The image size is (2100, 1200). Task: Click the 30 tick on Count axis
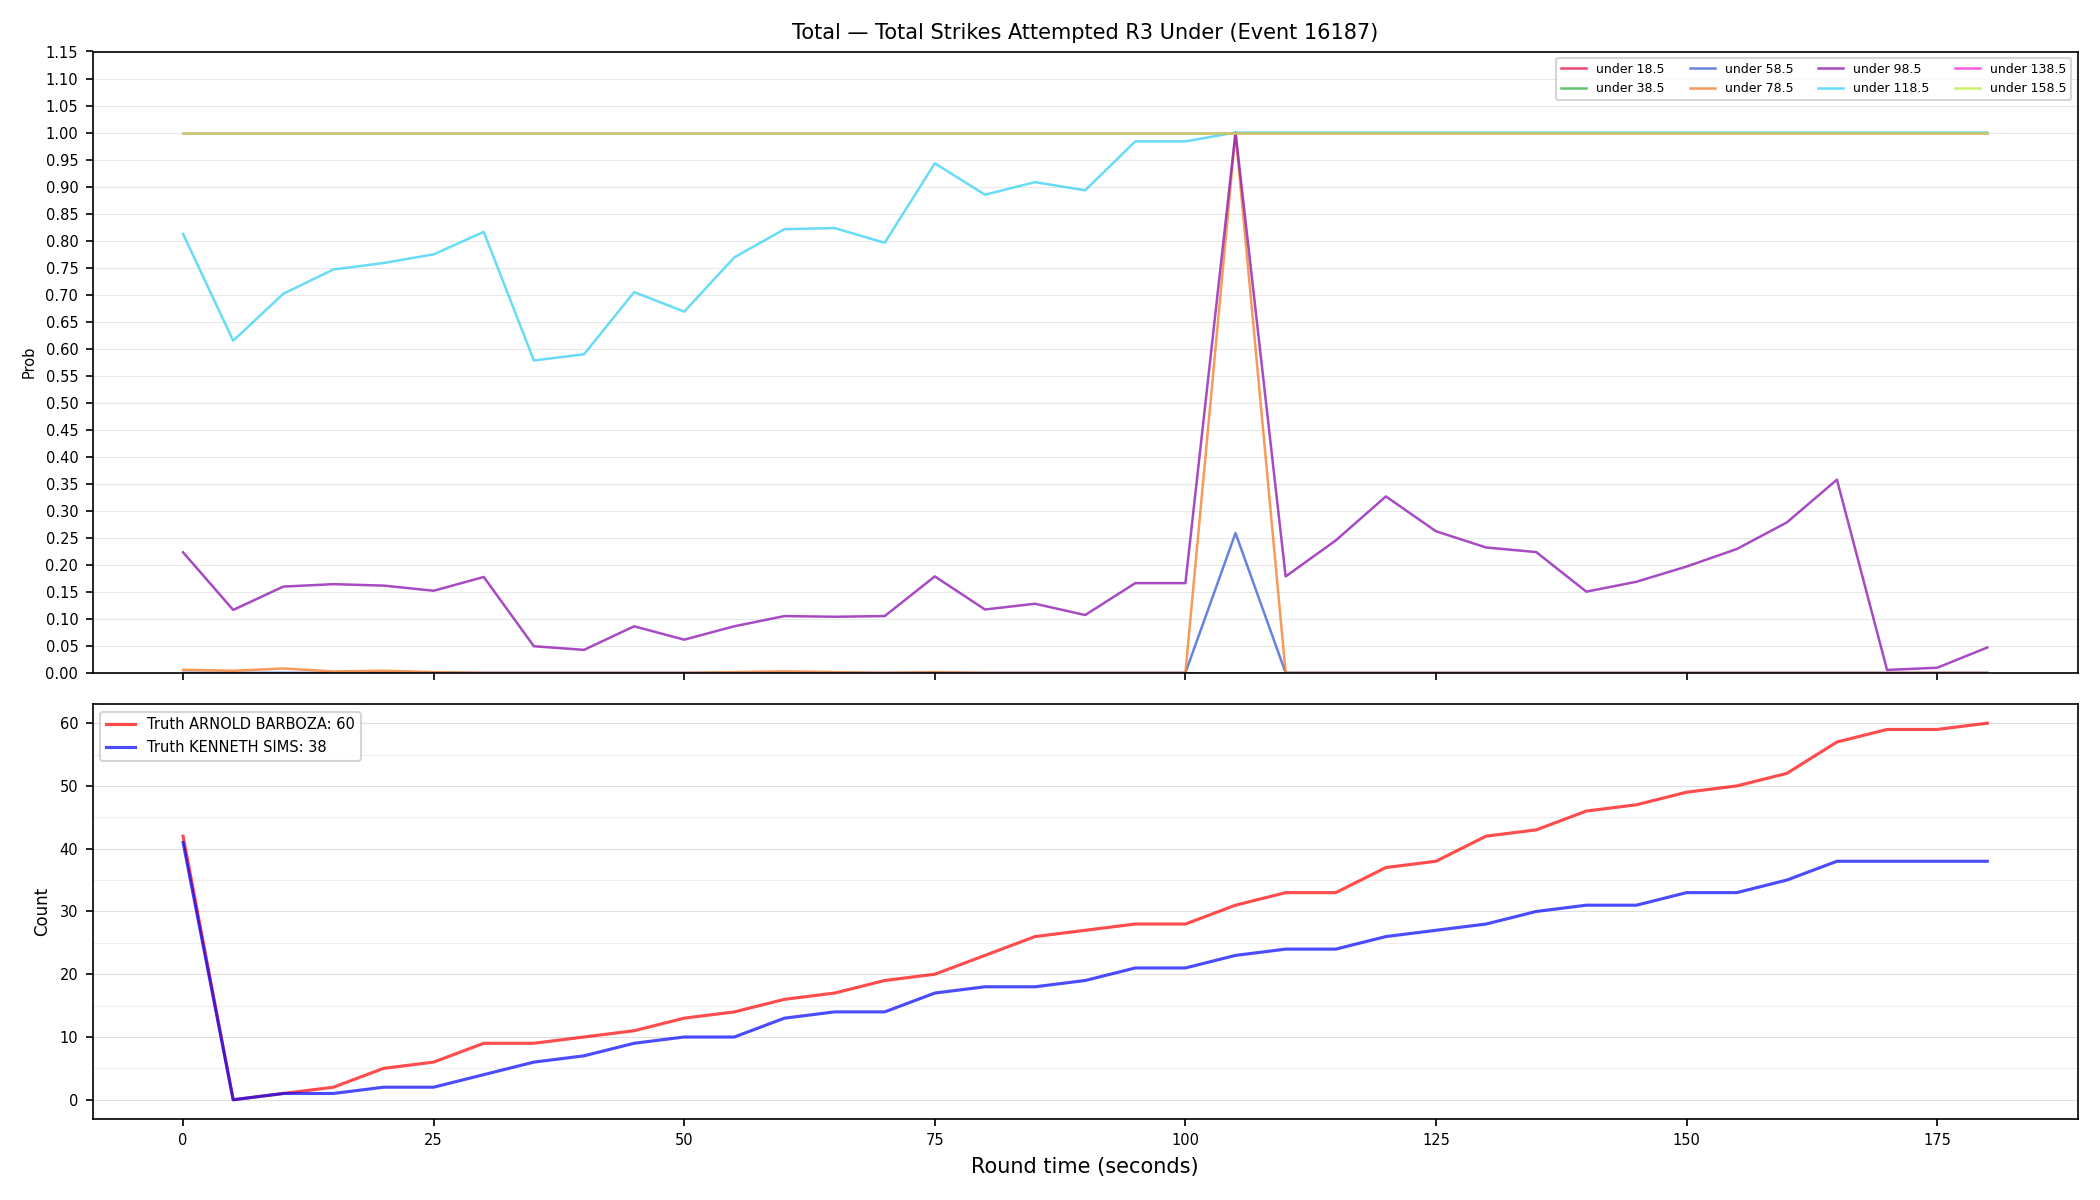pyautogui.click(x=70, y=912)
